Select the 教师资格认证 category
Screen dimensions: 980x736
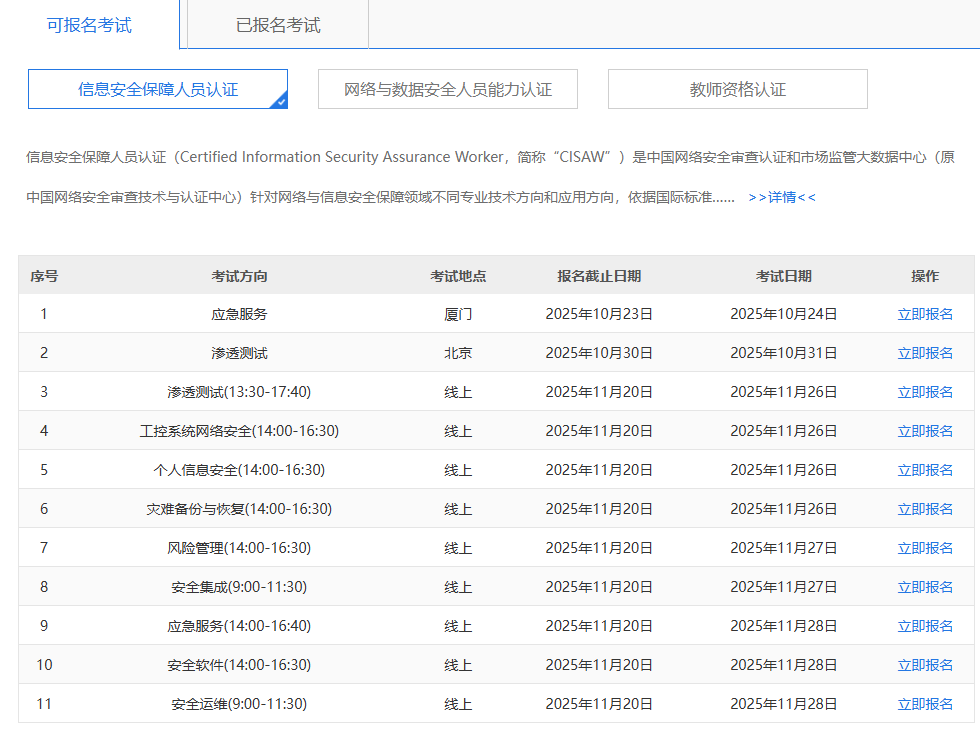(737, 89)
